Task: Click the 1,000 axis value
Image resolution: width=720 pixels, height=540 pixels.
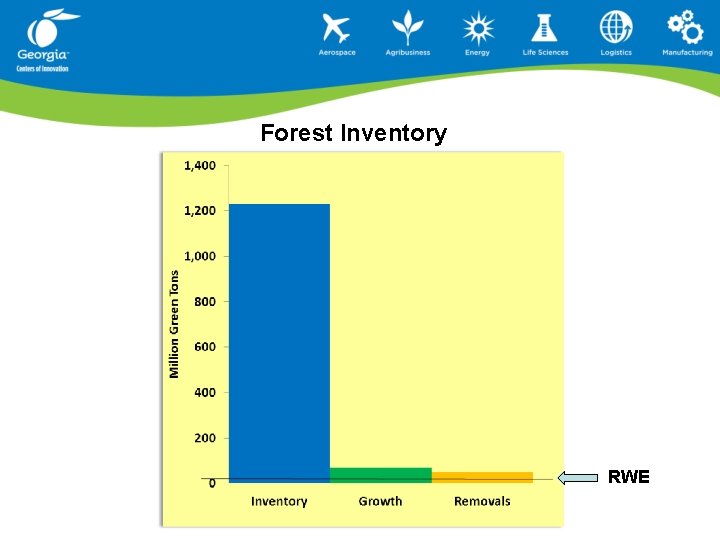Action: click(200, 256)
